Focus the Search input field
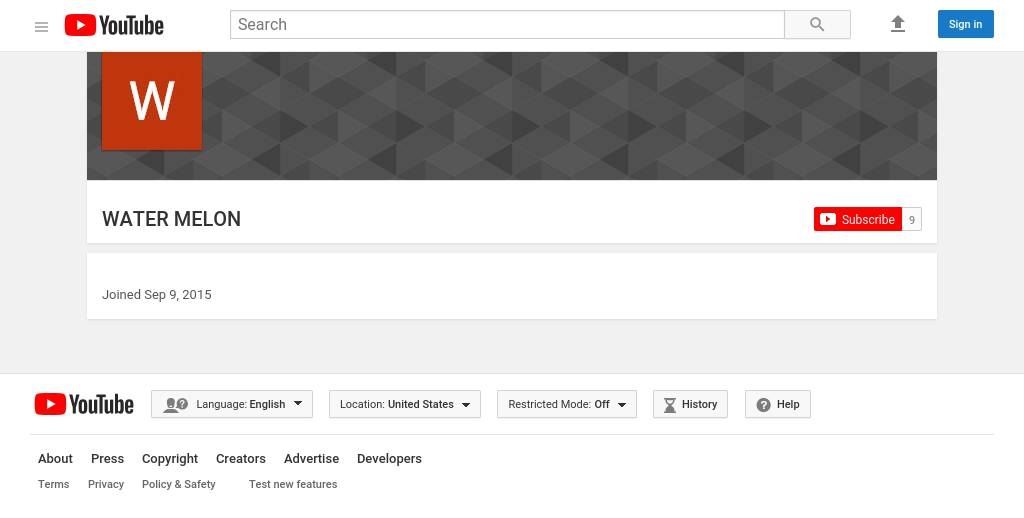The width and height of the screenshot is (1024, 518). (507, 25)
